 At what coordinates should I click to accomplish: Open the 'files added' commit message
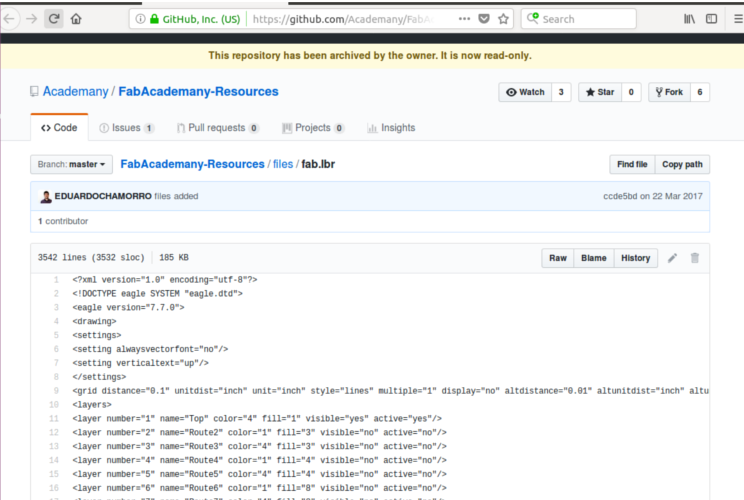176,196
